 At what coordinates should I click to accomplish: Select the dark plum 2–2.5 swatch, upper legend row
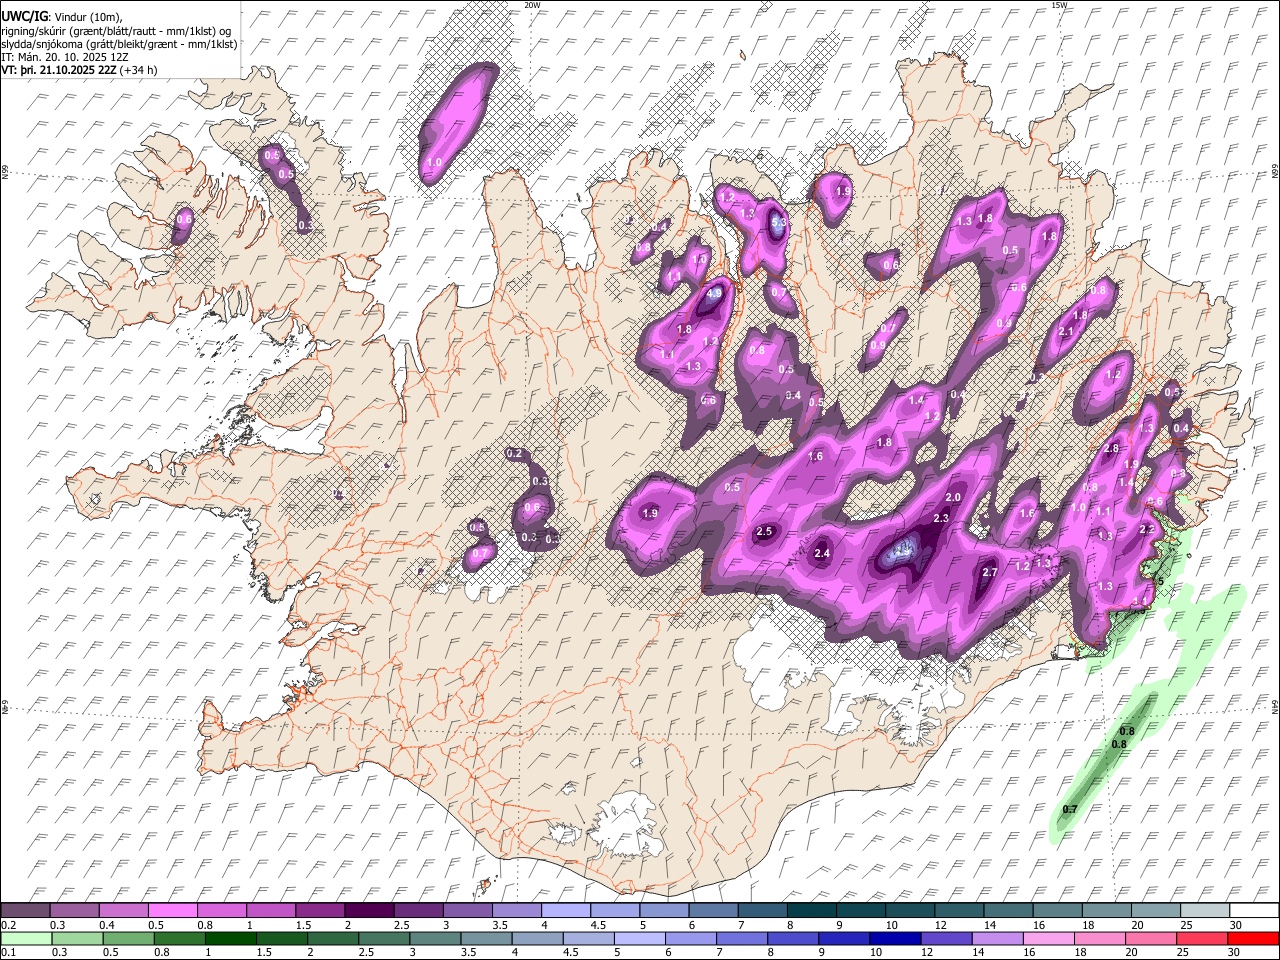368,911
